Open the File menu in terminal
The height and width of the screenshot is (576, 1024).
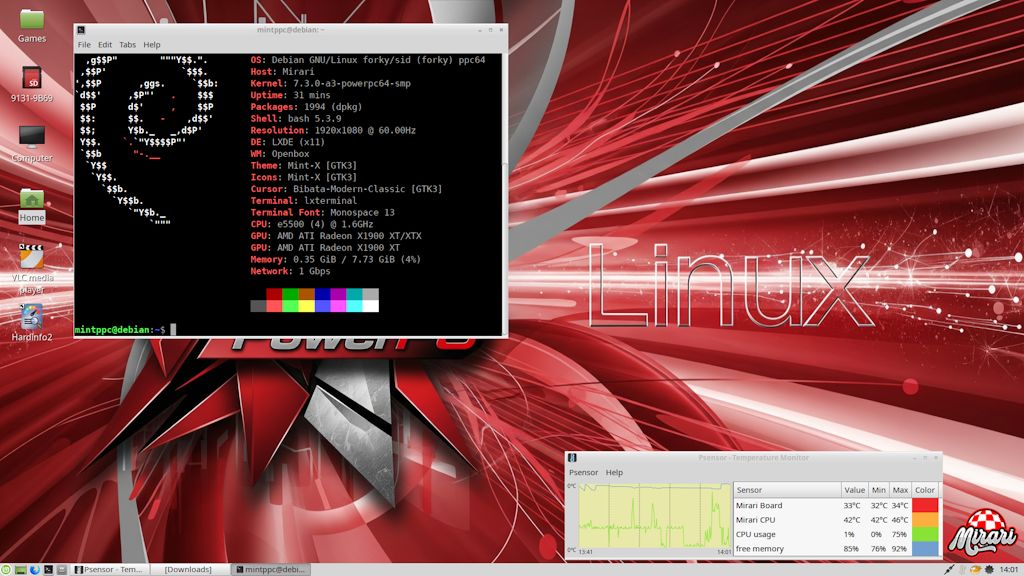[84, 44]
